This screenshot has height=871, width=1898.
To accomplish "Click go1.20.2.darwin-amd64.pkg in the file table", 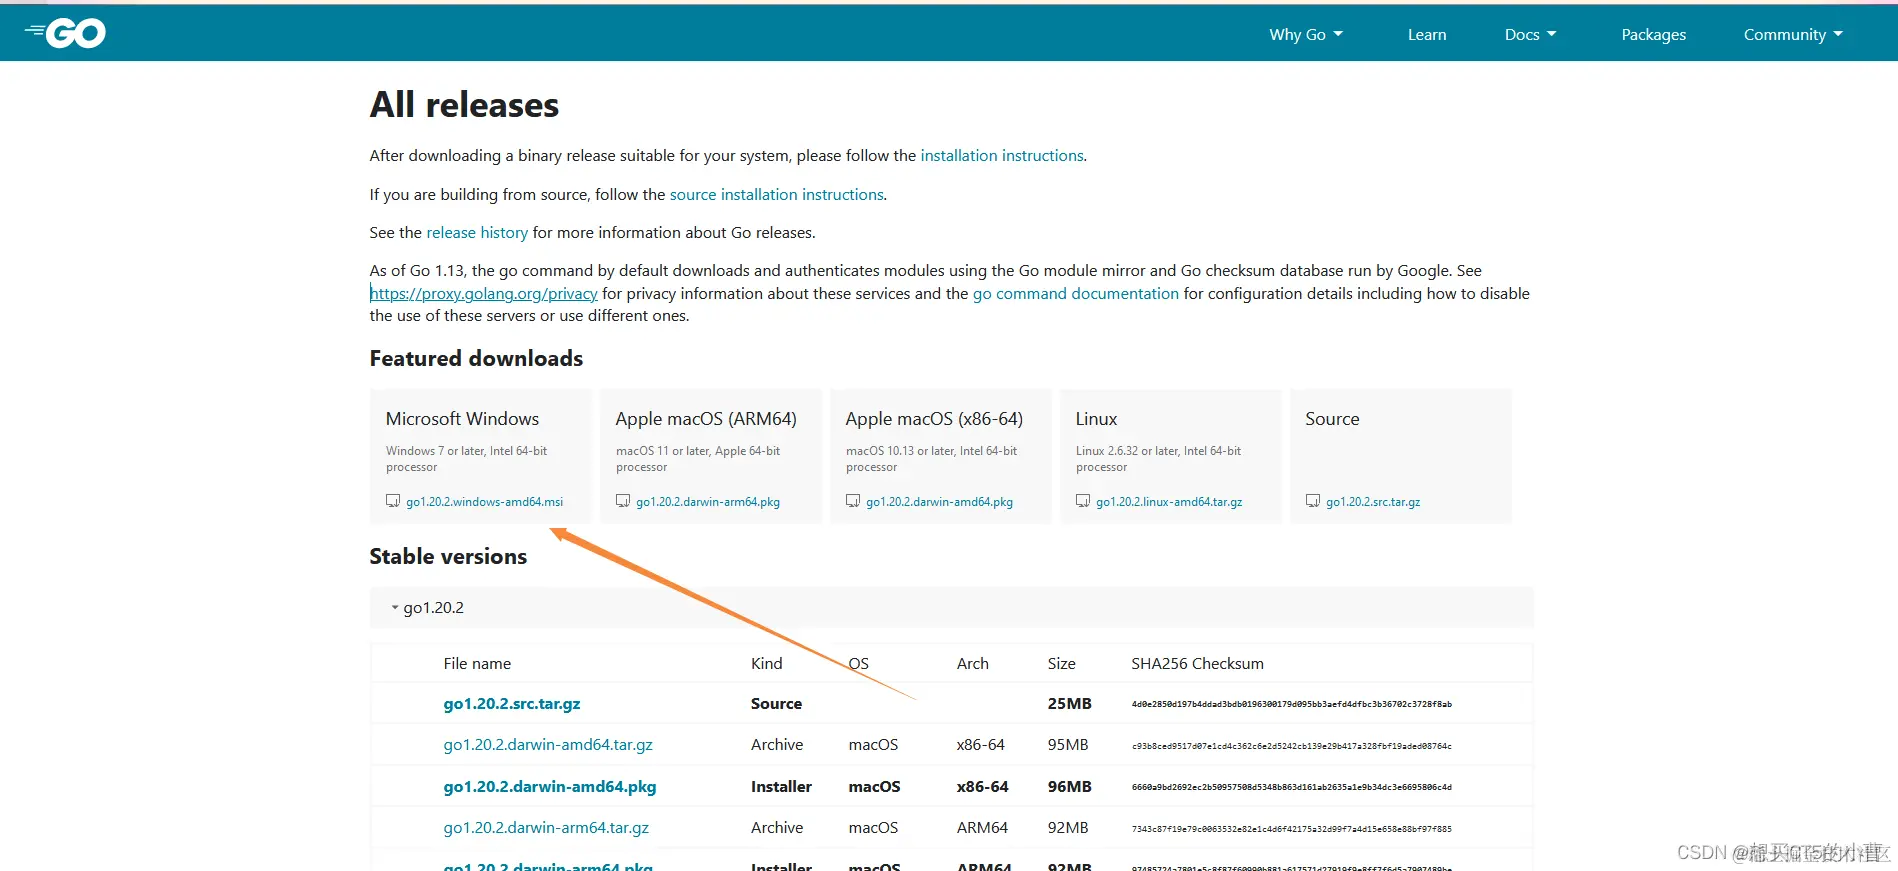I will tap(550, 787).
